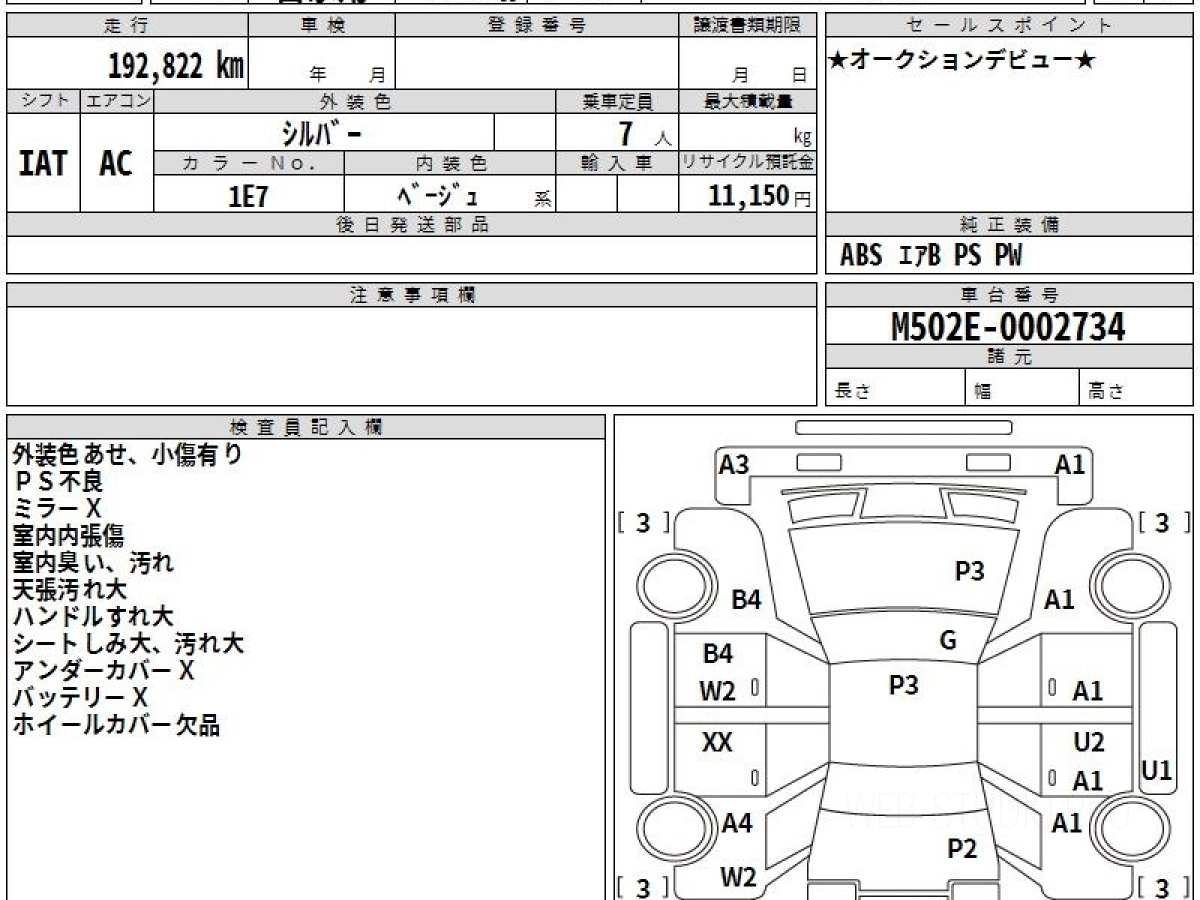
Task: Select the 走行 column header
Action: click(x=127, y=25)
